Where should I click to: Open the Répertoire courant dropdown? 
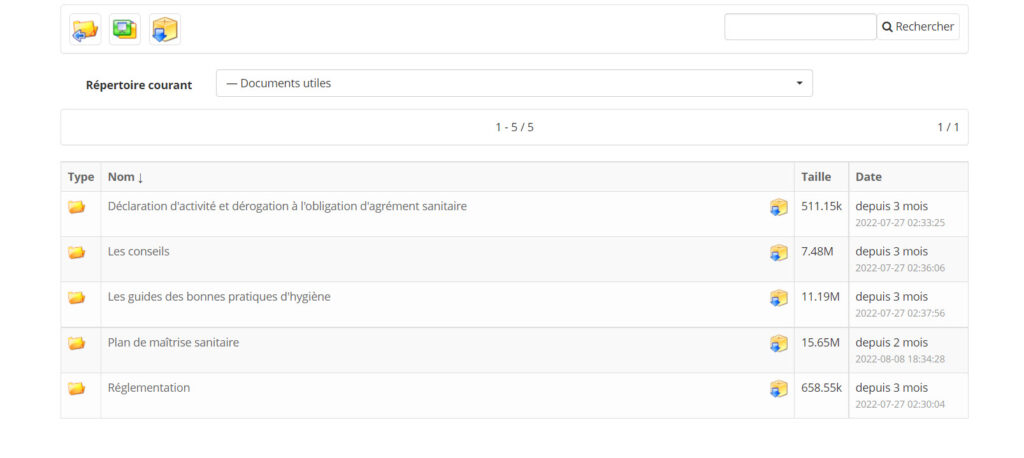pyautogui.click(x=514, y=83)
